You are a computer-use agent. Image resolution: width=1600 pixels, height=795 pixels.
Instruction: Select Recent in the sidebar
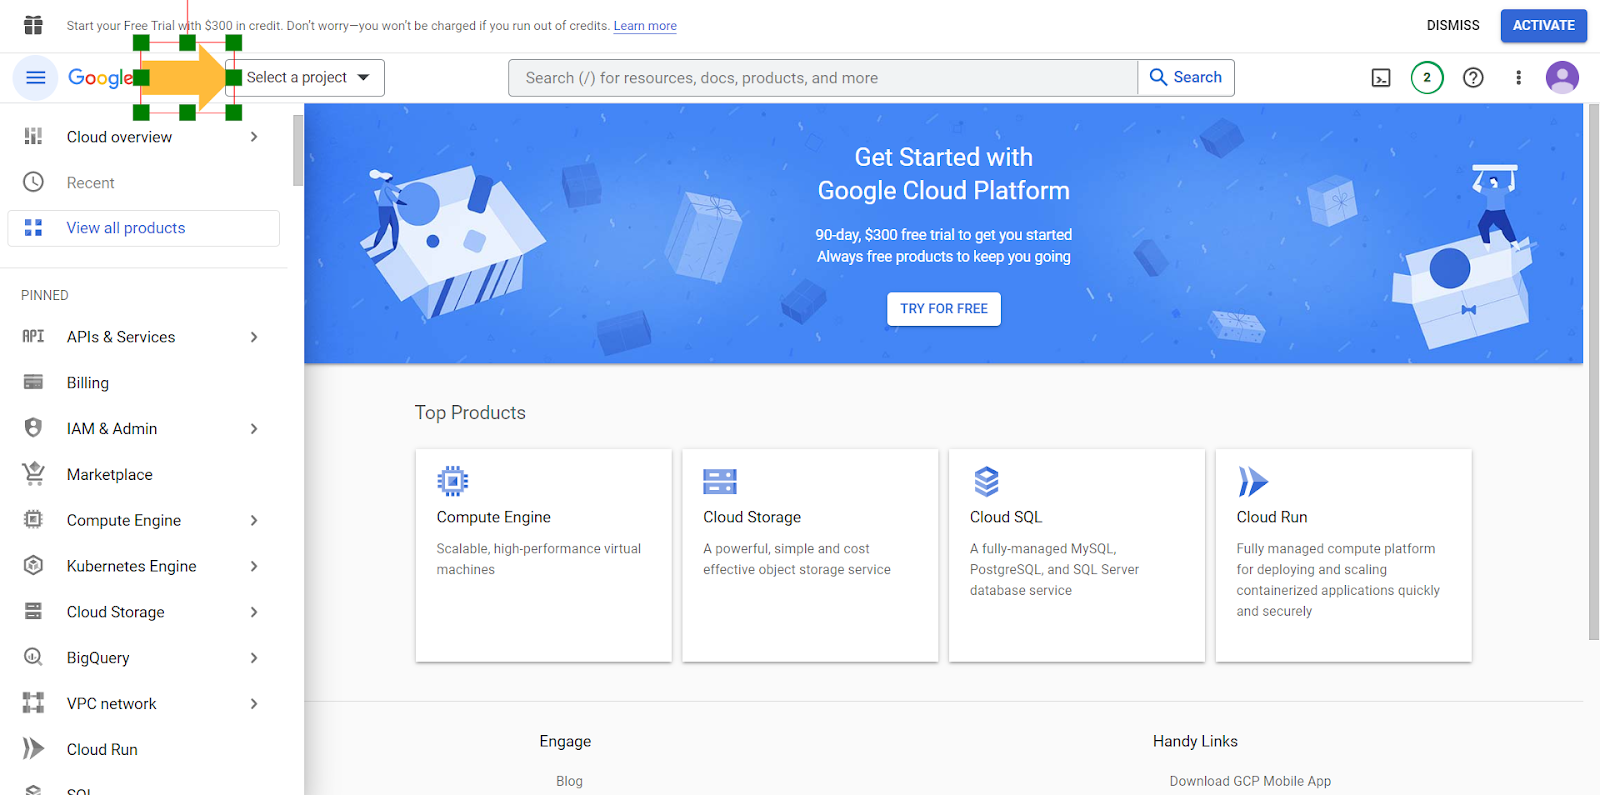pyautogui.click(x=91, y=183)
